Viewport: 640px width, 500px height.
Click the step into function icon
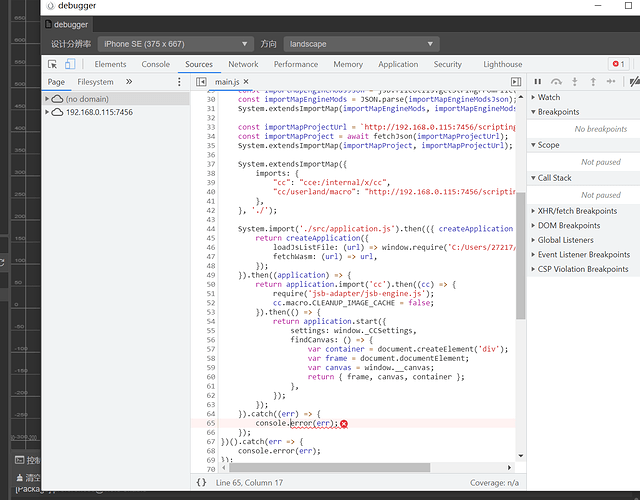tap(574, 81)
